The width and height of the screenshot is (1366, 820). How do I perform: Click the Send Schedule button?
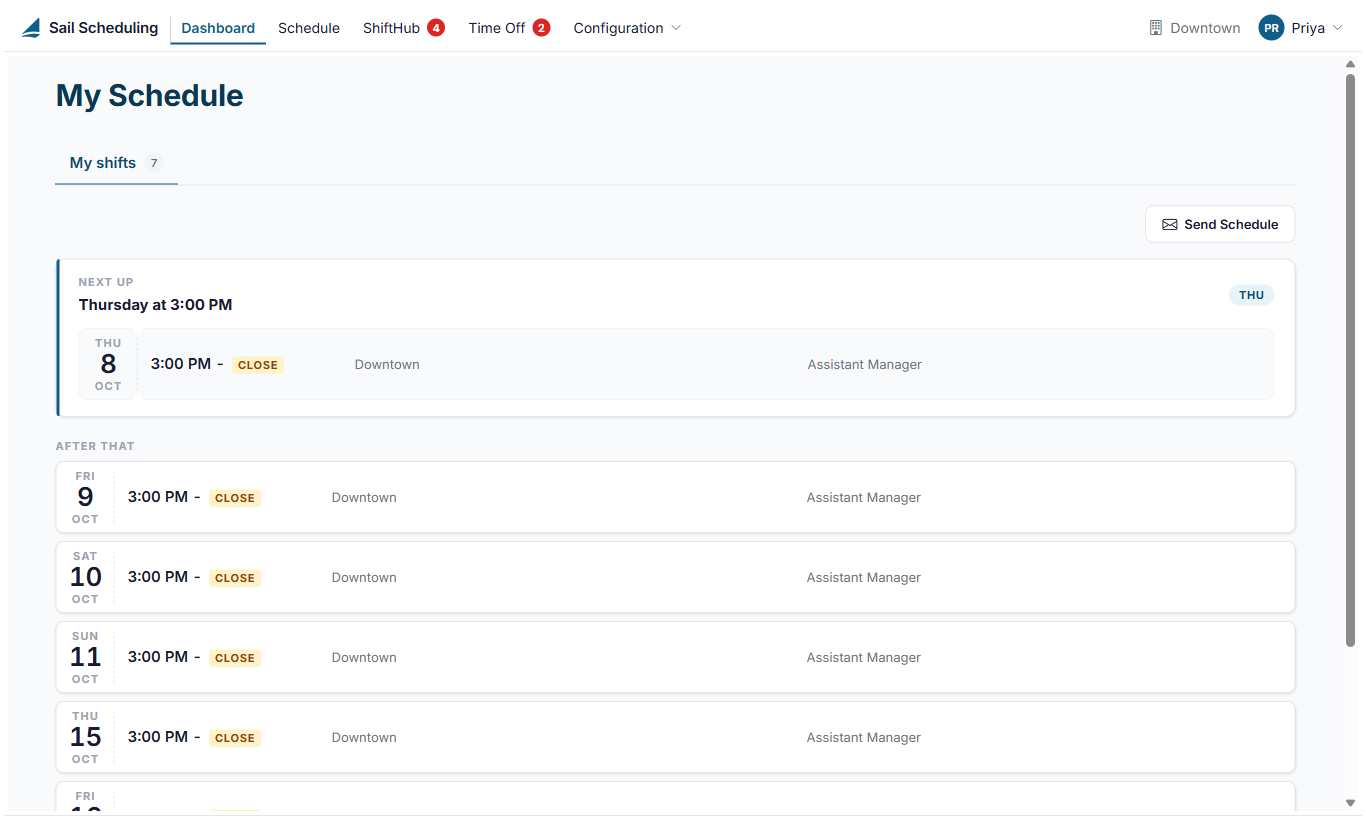click(x=1220, y=224)
